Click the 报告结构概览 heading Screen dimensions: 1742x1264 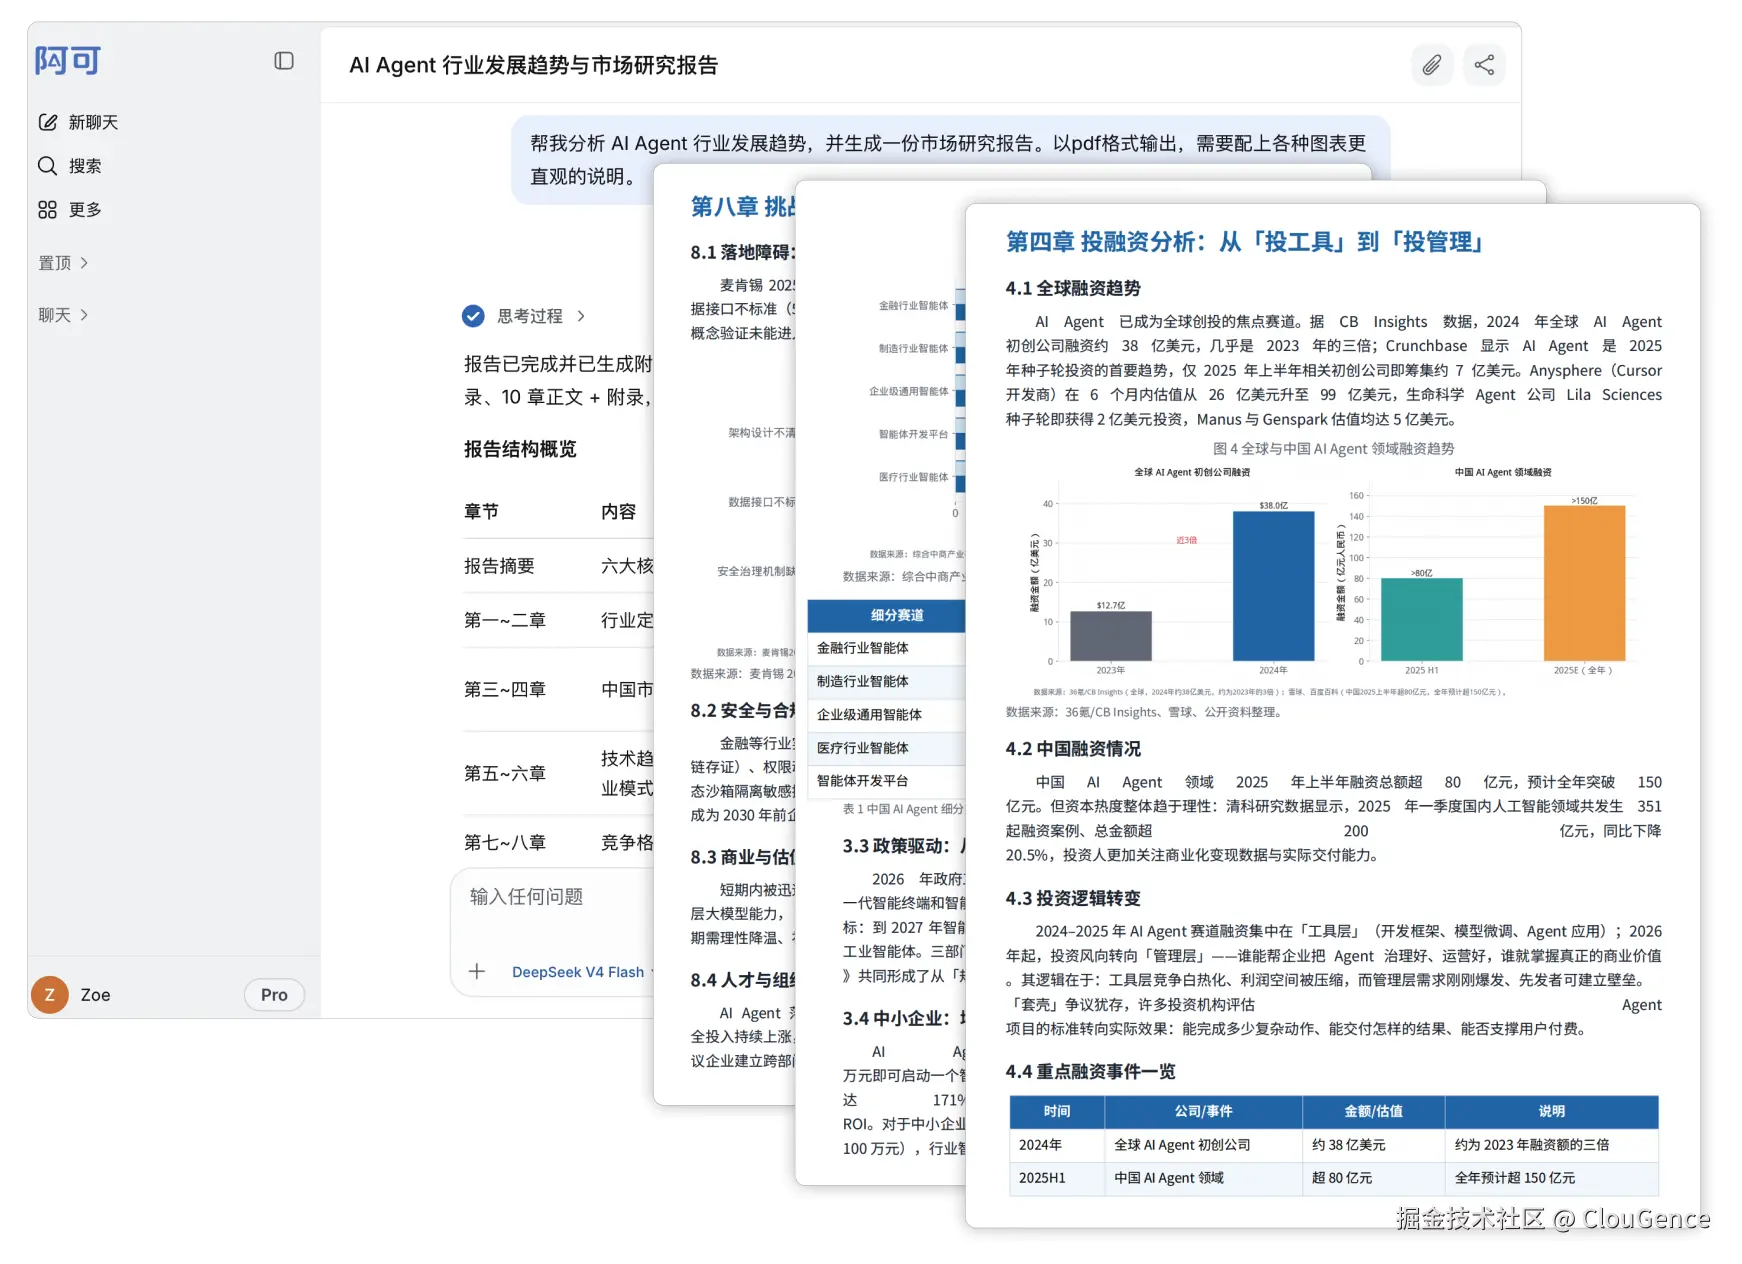[x=520, y=449]
